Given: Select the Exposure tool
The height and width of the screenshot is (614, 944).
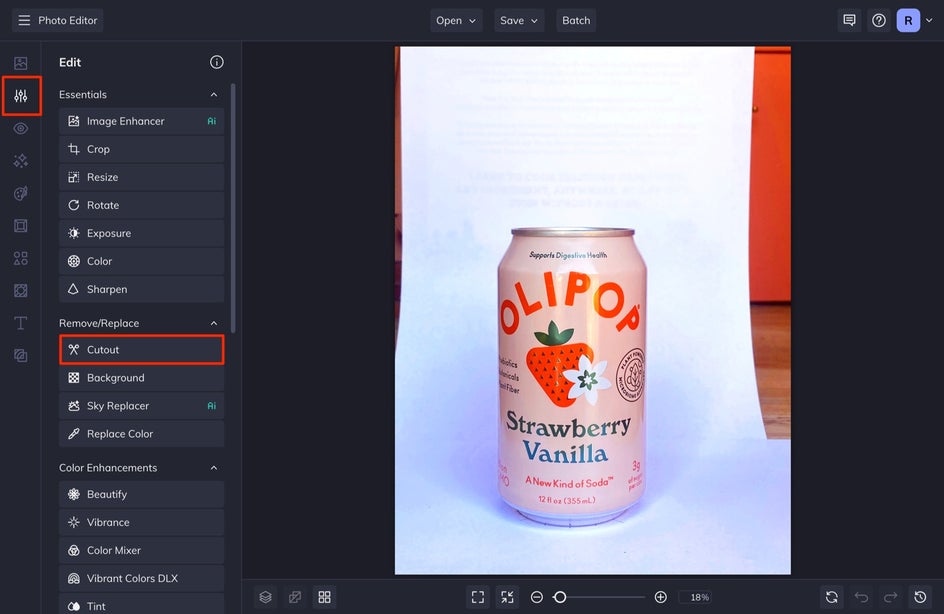Looking at the screenshot, I should click(141, 233).
